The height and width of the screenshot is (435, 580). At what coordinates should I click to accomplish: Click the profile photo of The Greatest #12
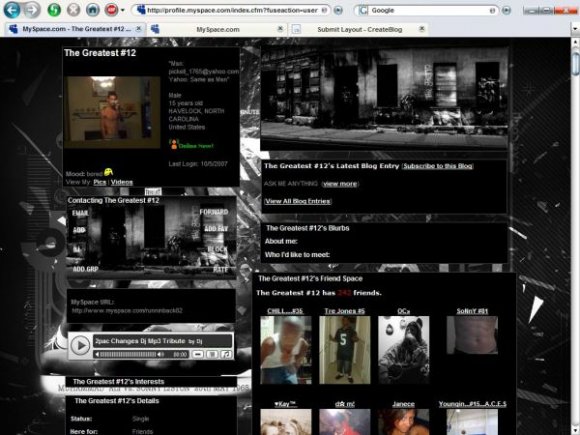112,112
